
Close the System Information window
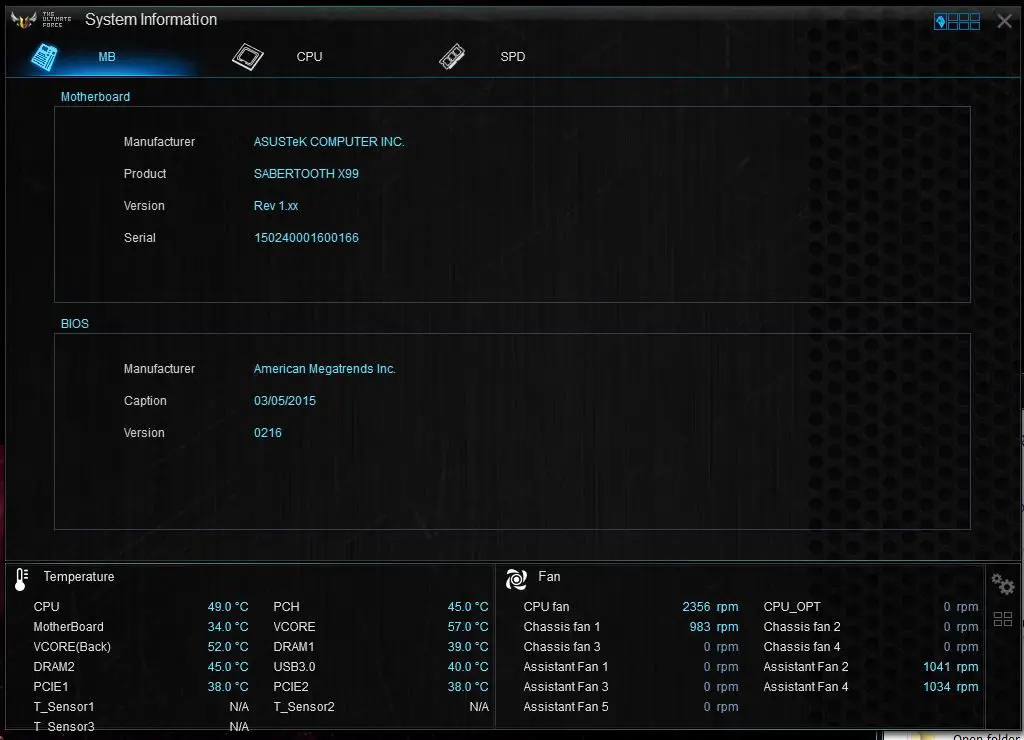(1004, 21)
